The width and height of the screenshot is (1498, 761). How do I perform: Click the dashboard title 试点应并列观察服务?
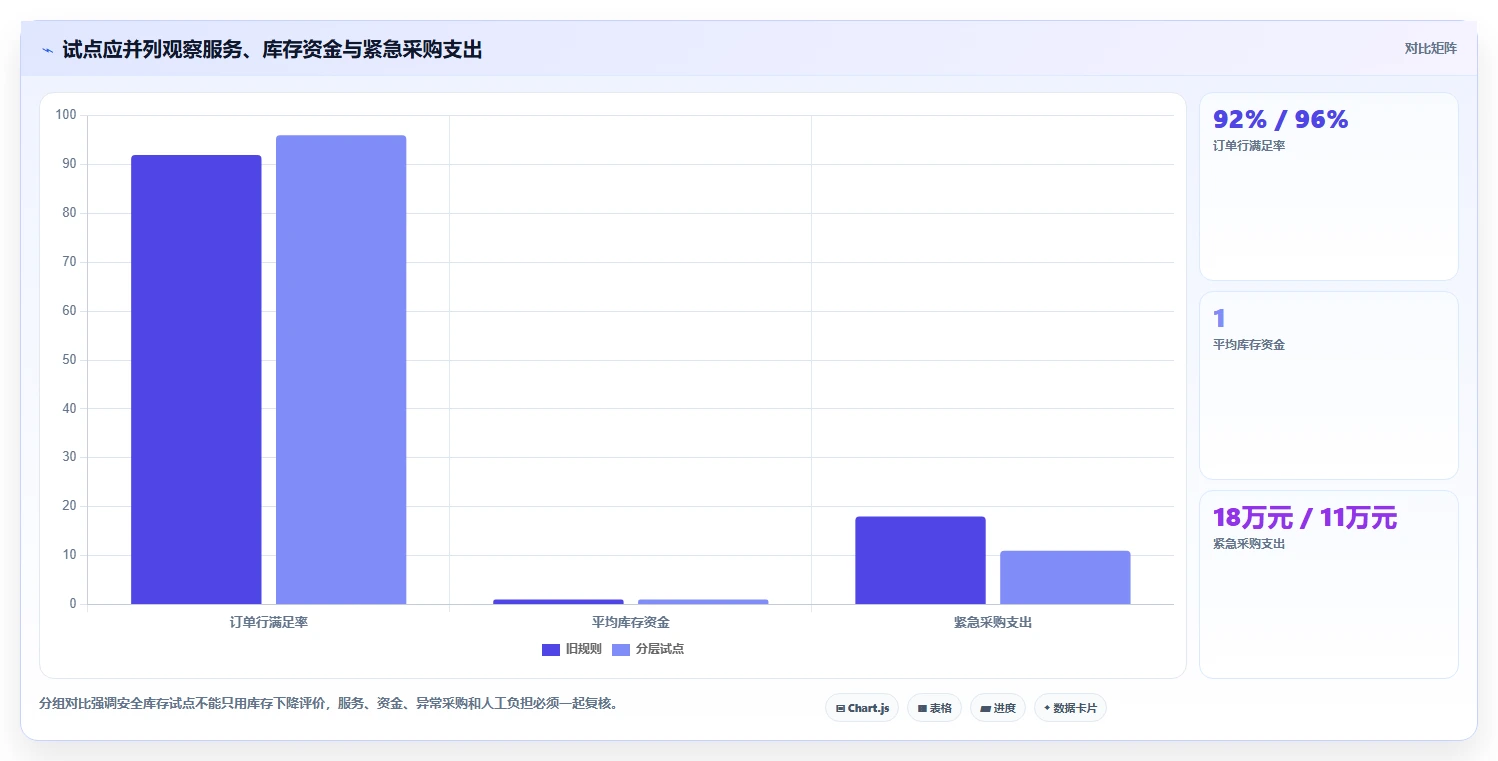pyautogui.click(x=272, y=50)
